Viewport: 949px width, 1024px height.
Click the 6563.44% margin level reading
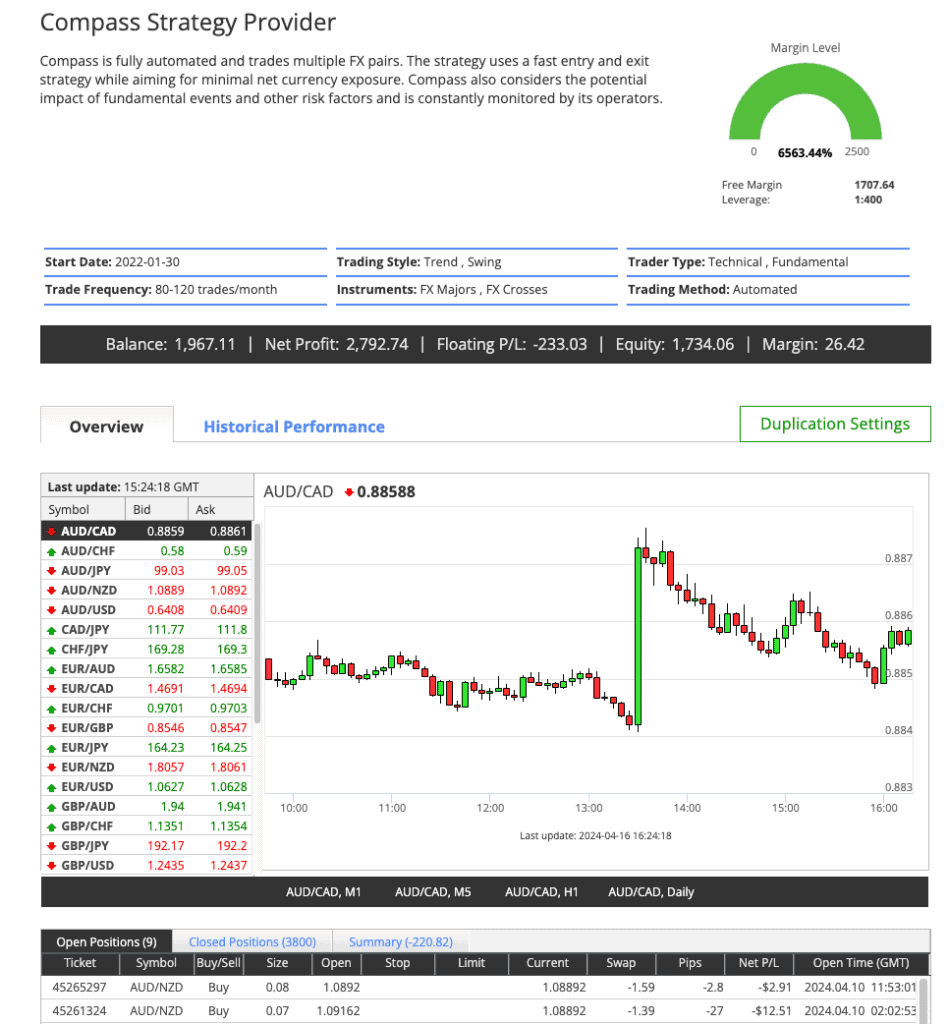(805, 153)
